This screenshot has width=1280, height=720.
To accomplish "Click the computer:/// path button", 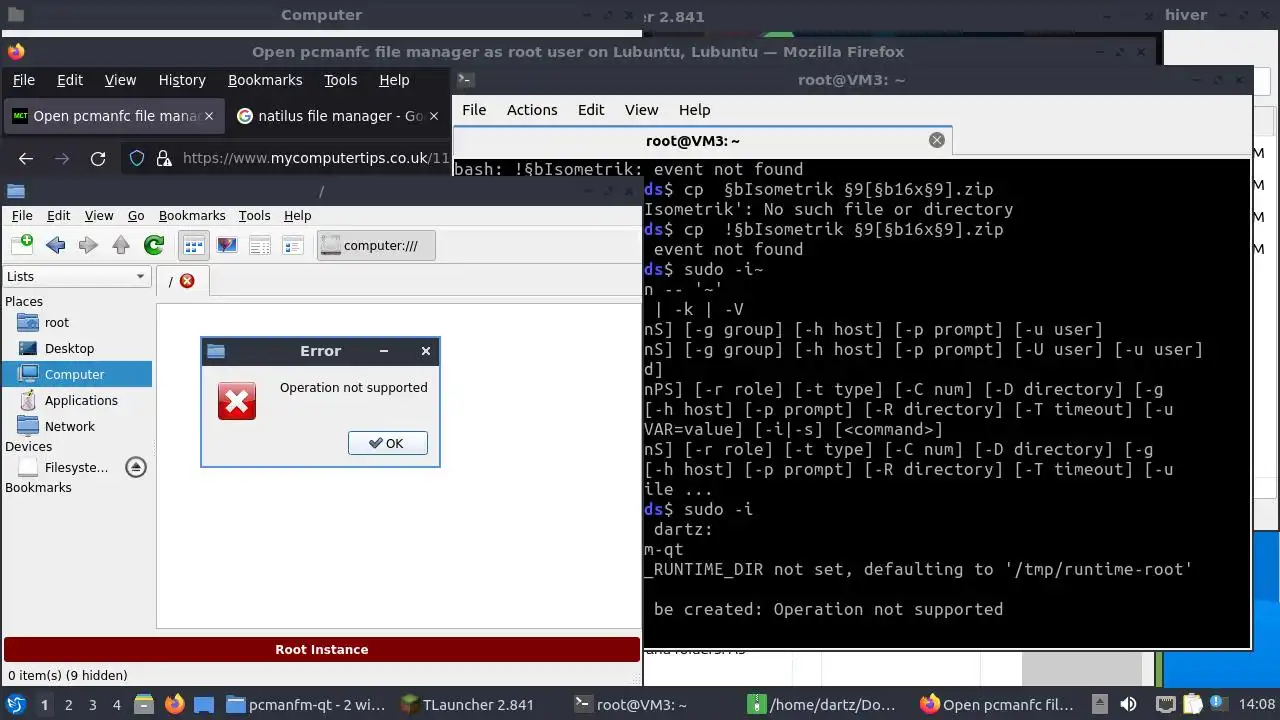I will coord(376,245).
